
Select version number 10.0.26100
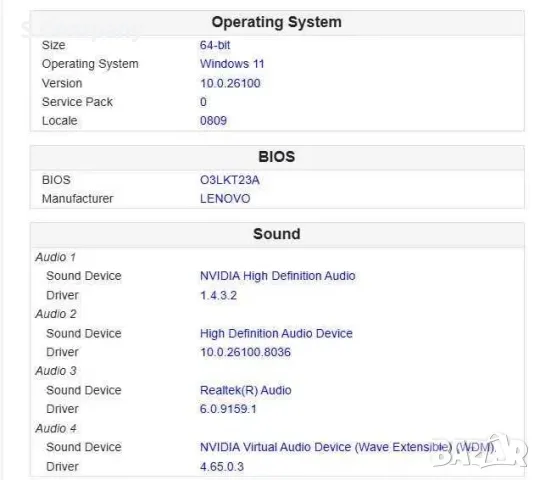(230, 83)
